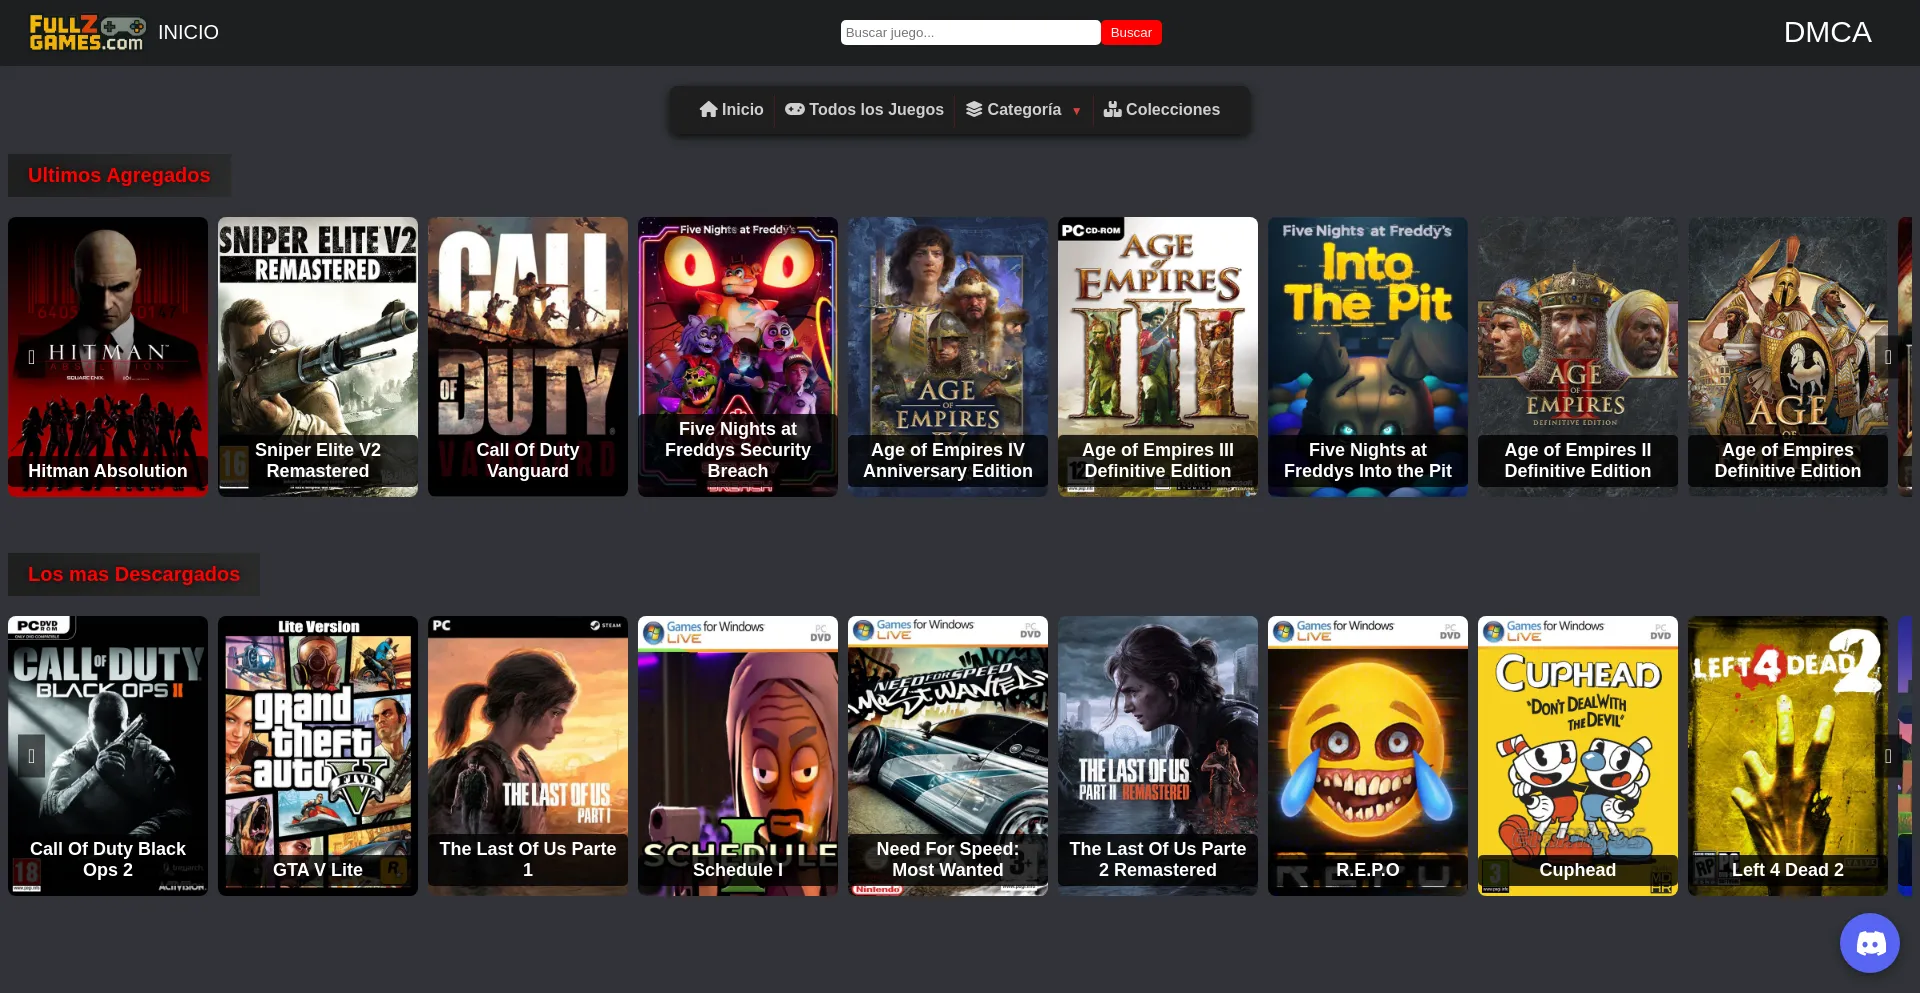Click the red Buscar button
This screenshot has width=1920, height=993.
(x=1131, y=32)
